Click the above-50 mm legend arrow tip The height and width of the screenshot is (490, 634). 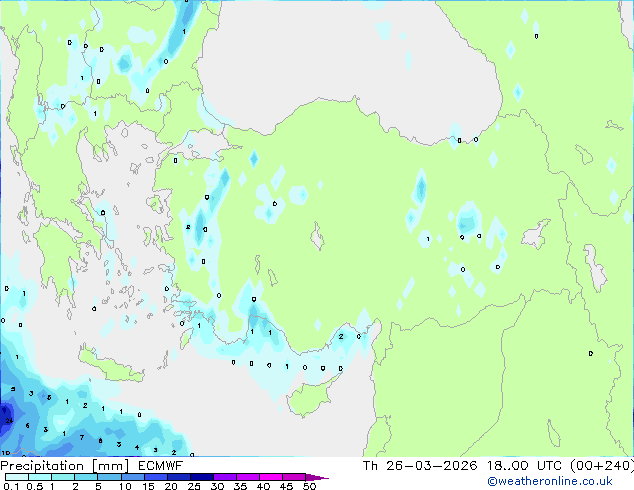pyautogui.click(x=317, y=477)
